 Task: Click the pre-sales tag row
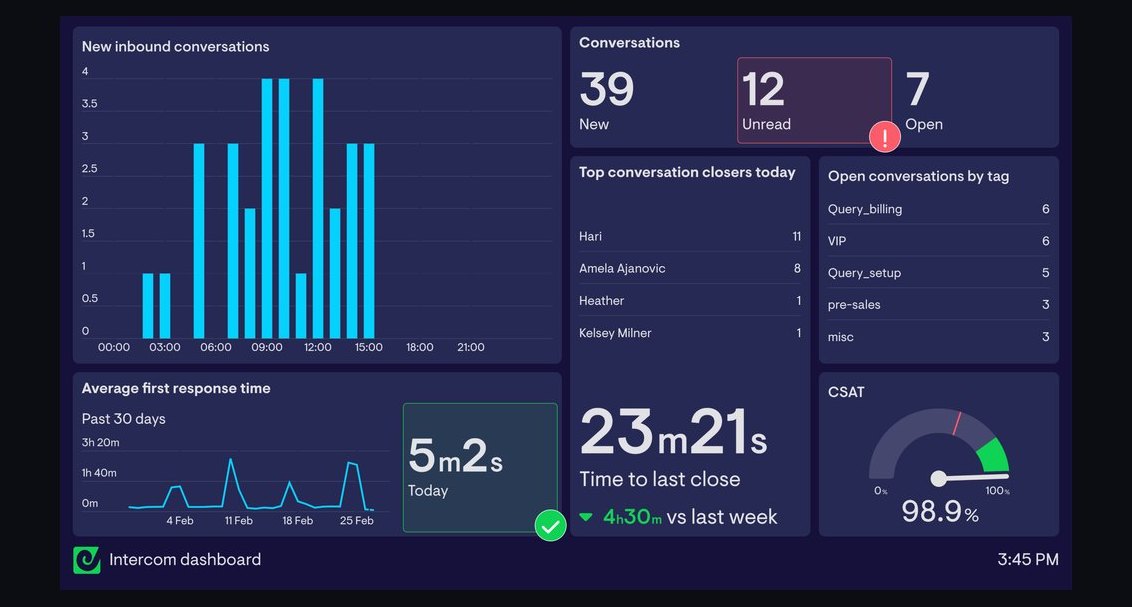tap(939, 305)
